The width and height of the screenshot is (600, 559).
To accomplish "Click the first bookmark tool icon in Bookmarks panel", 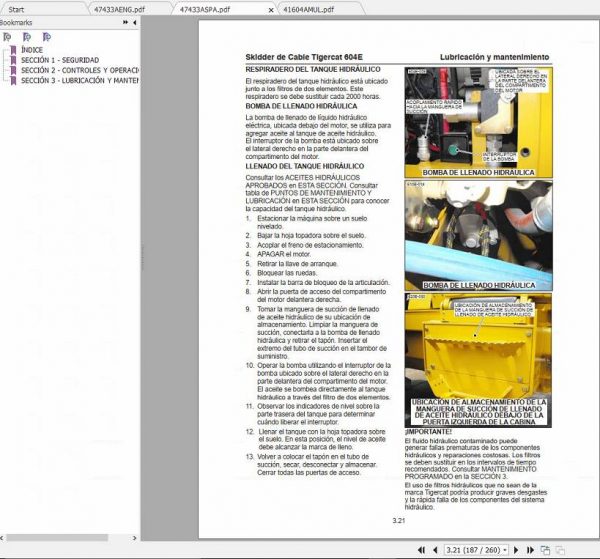I will 7,37.
